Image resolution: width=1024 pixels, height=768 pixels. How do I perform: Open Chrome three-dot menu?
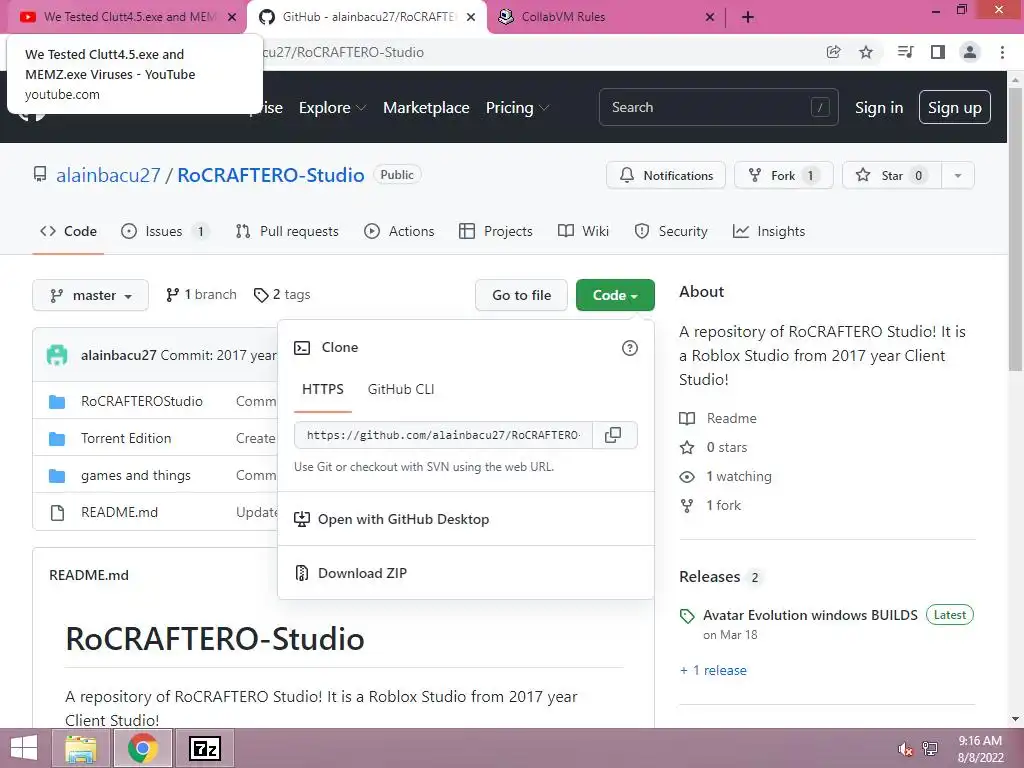click(x=1002, y=52)
